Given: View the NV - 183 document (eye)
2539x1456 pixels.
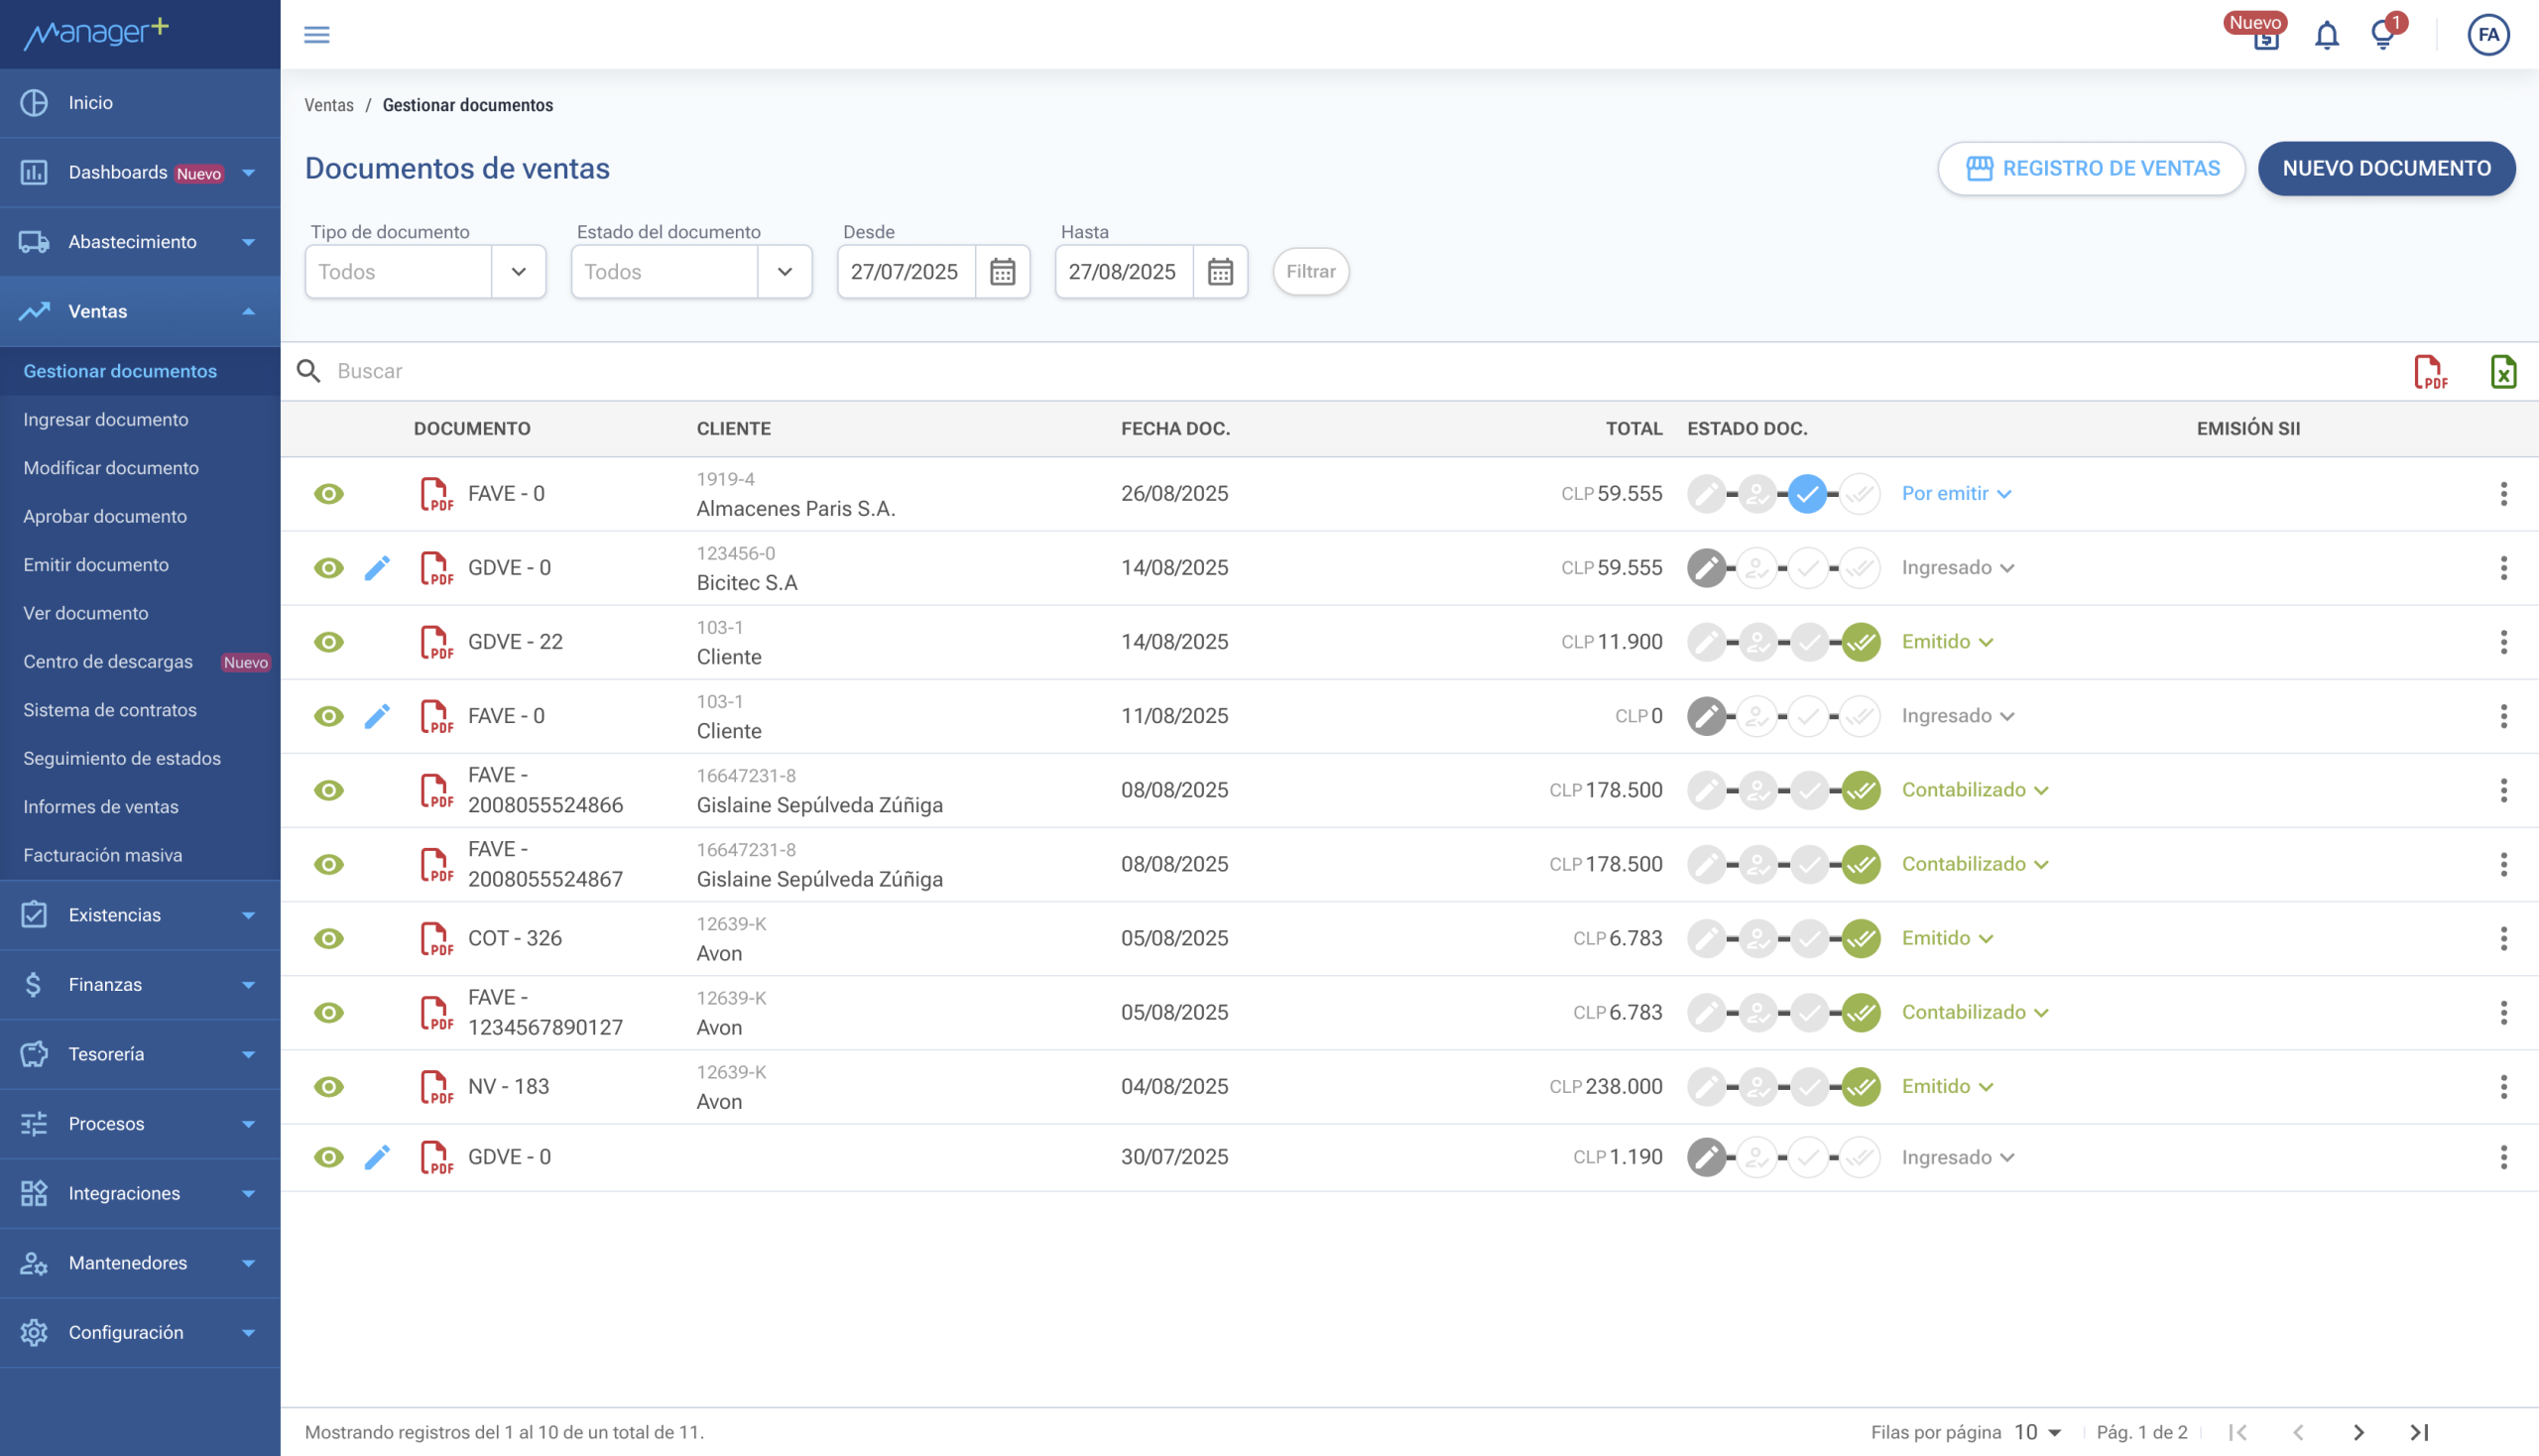Looking at the screenshot, I should click(x=328, y=1086).
